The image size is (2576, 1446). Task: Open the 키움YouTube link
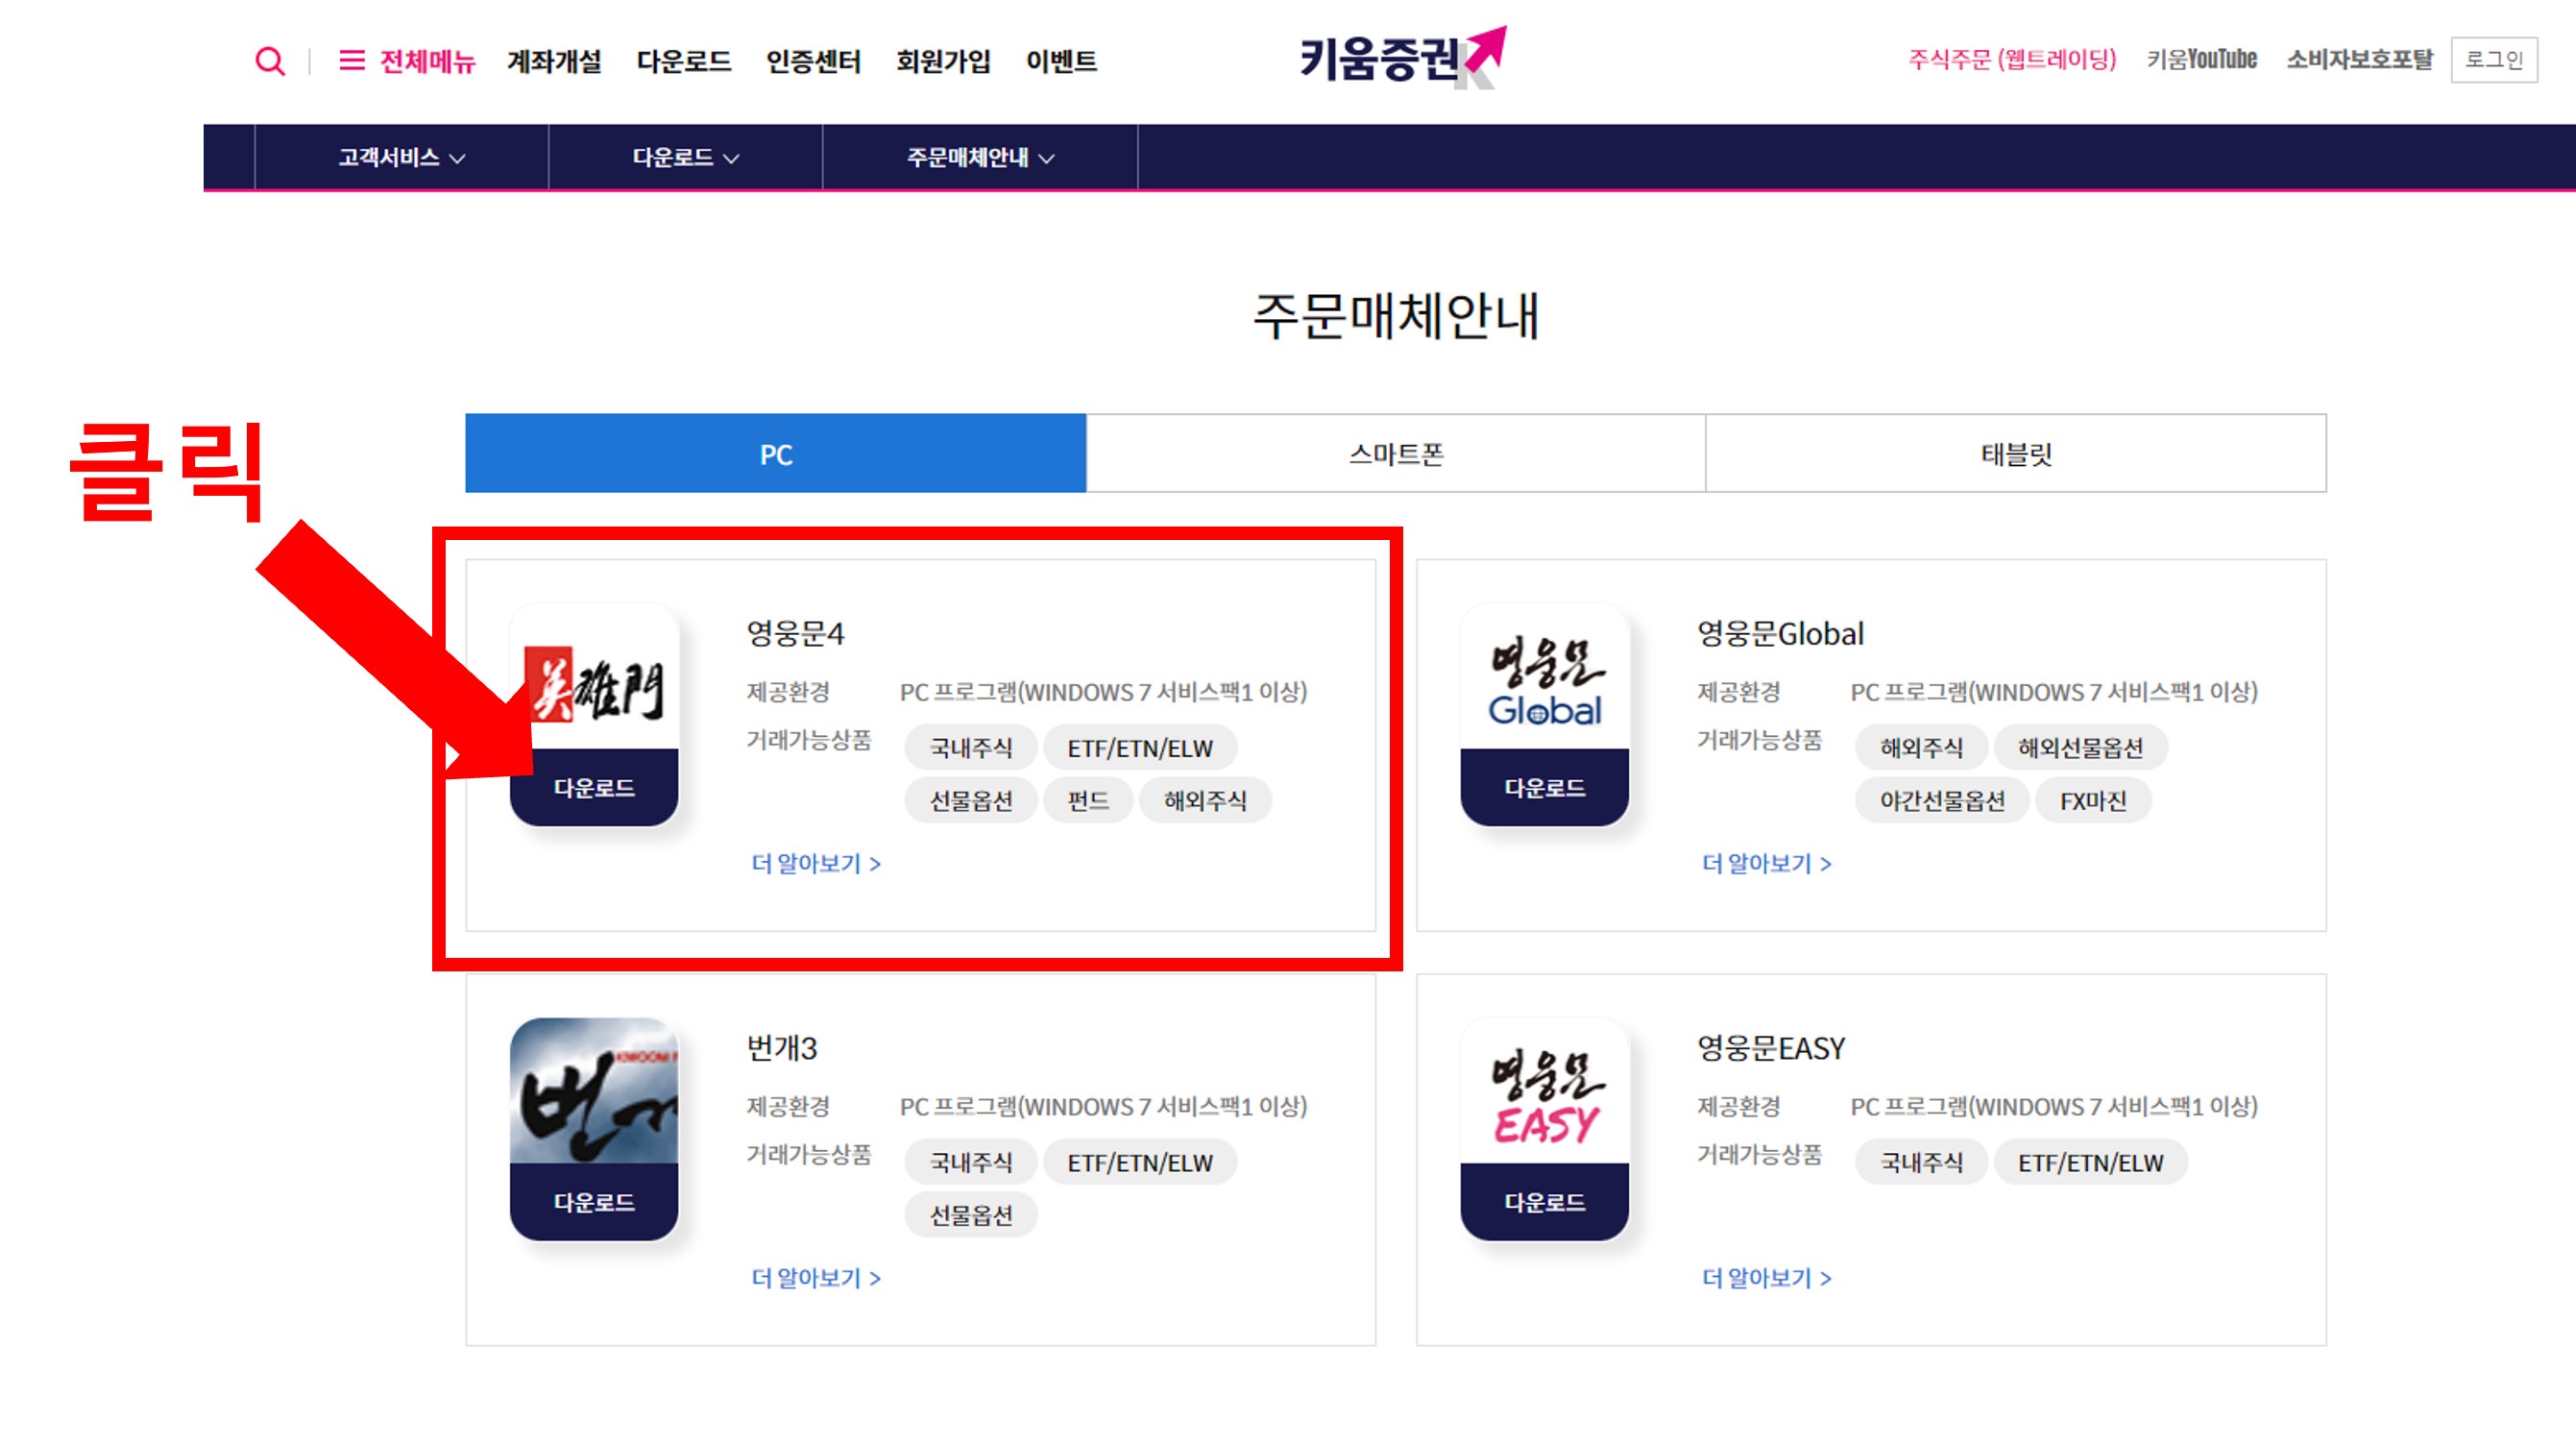pyautogui.click(x=2201, y=60)
